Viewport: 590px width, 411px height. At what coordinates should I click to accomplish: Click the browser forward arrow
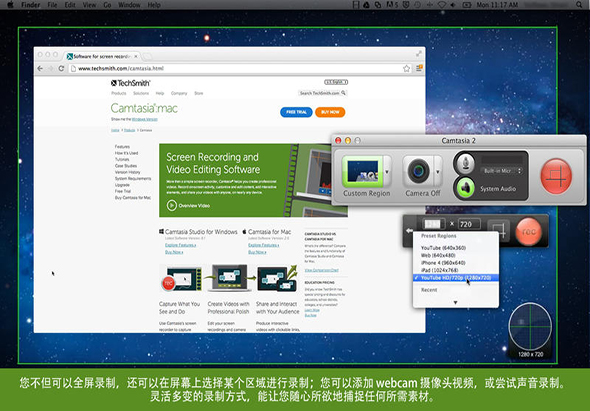(x=51, y=68)
